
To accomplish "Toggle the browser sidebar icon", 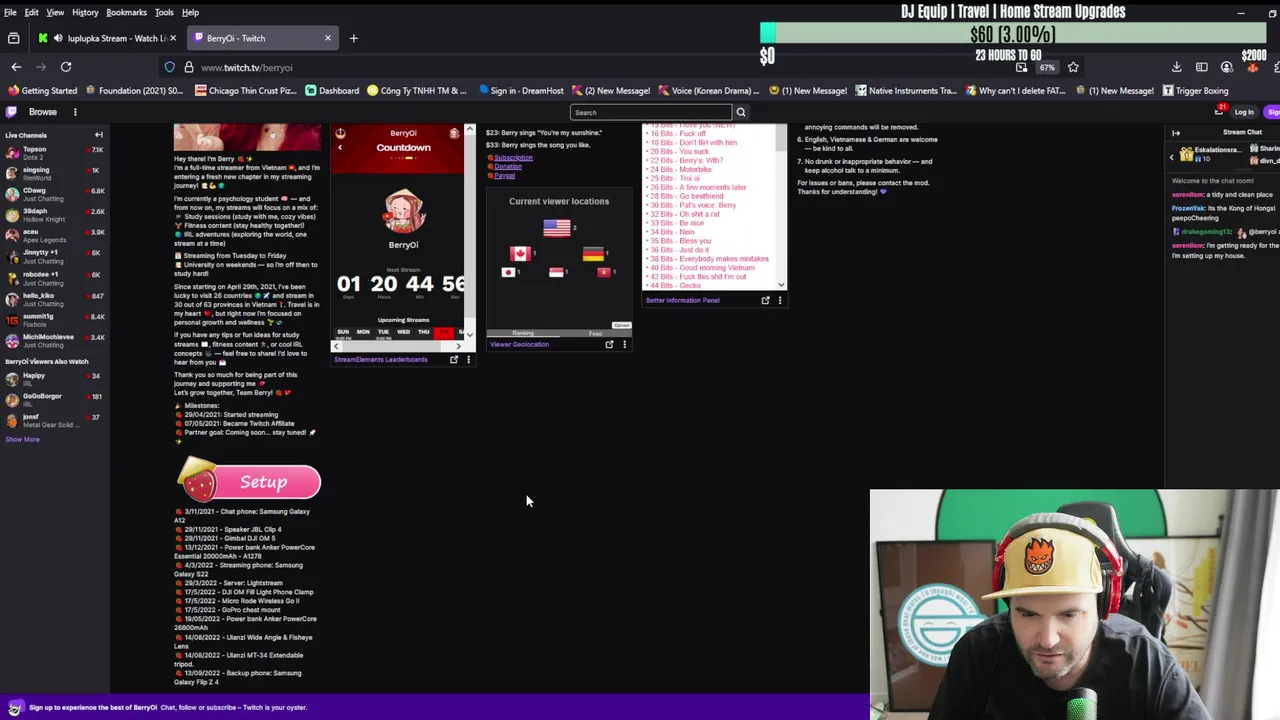I will pos(1201,67).
